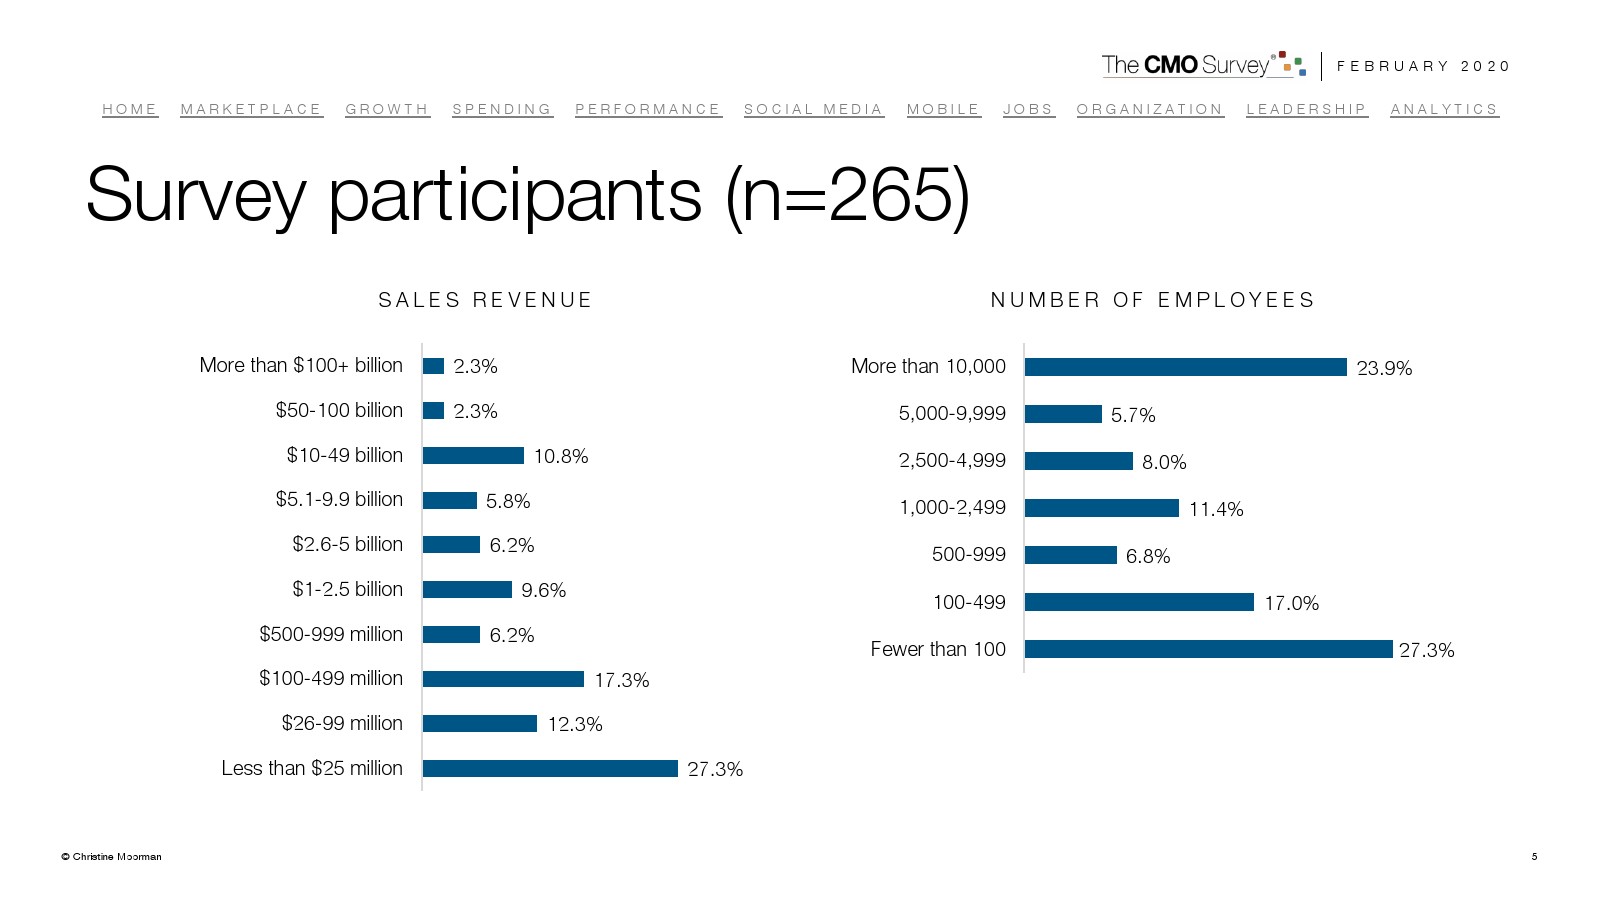Navigate to the ANALYTICS section
Screen dimensions: 1600x900
pos(1444,109)
